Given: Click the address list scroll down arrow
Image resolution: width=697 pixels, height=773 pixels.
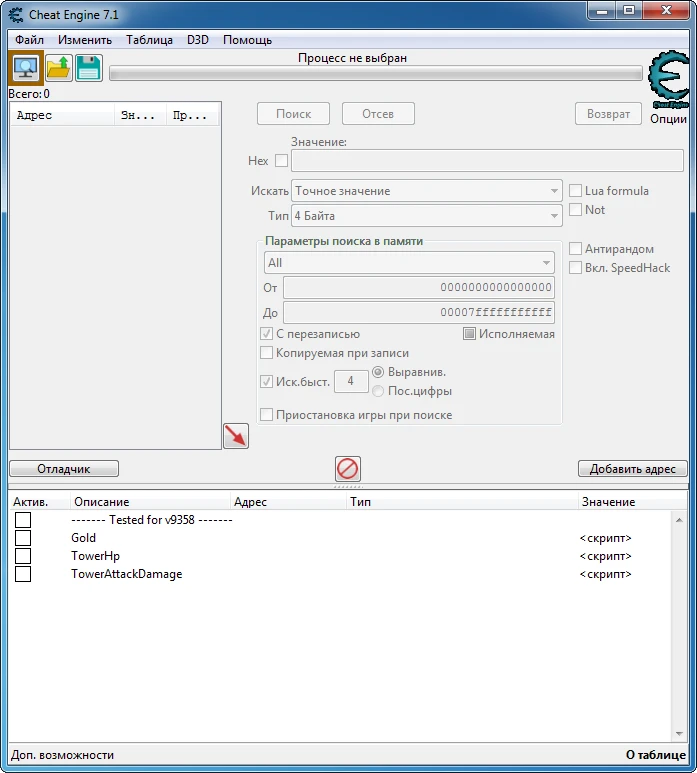Looking at the screenshot, I should point(679,734).
